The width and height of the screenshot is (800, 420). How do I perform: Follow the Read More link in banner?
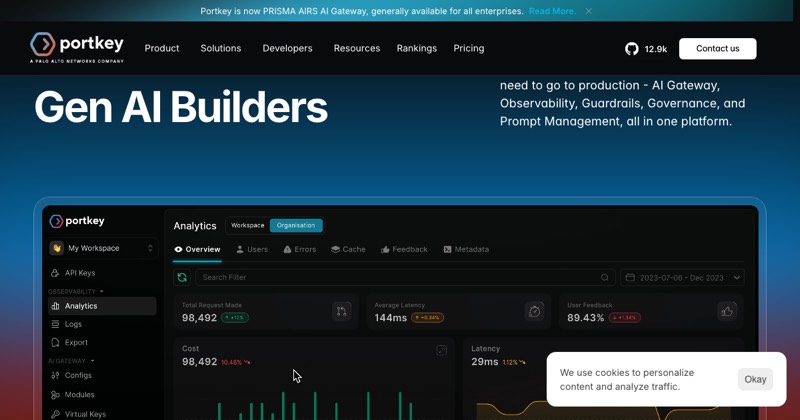pos(552,11)
